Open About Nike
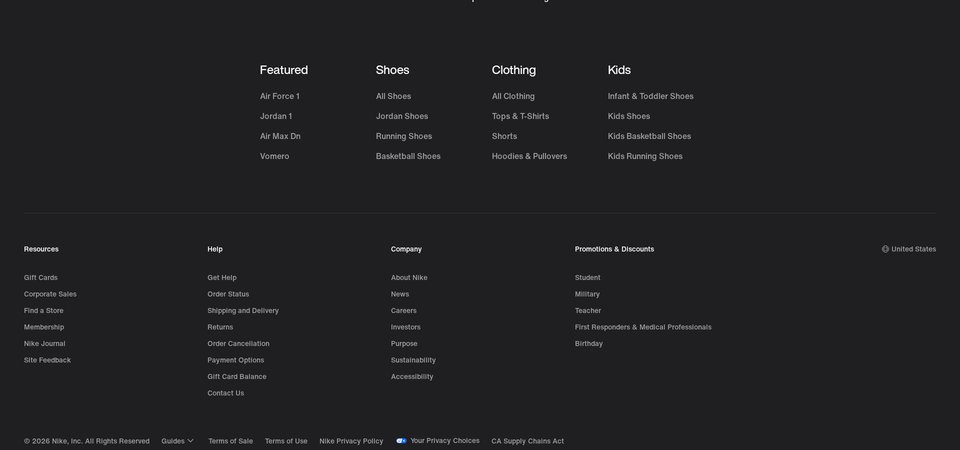The width and height of the screenshot is (960, 450). (409, 278)
